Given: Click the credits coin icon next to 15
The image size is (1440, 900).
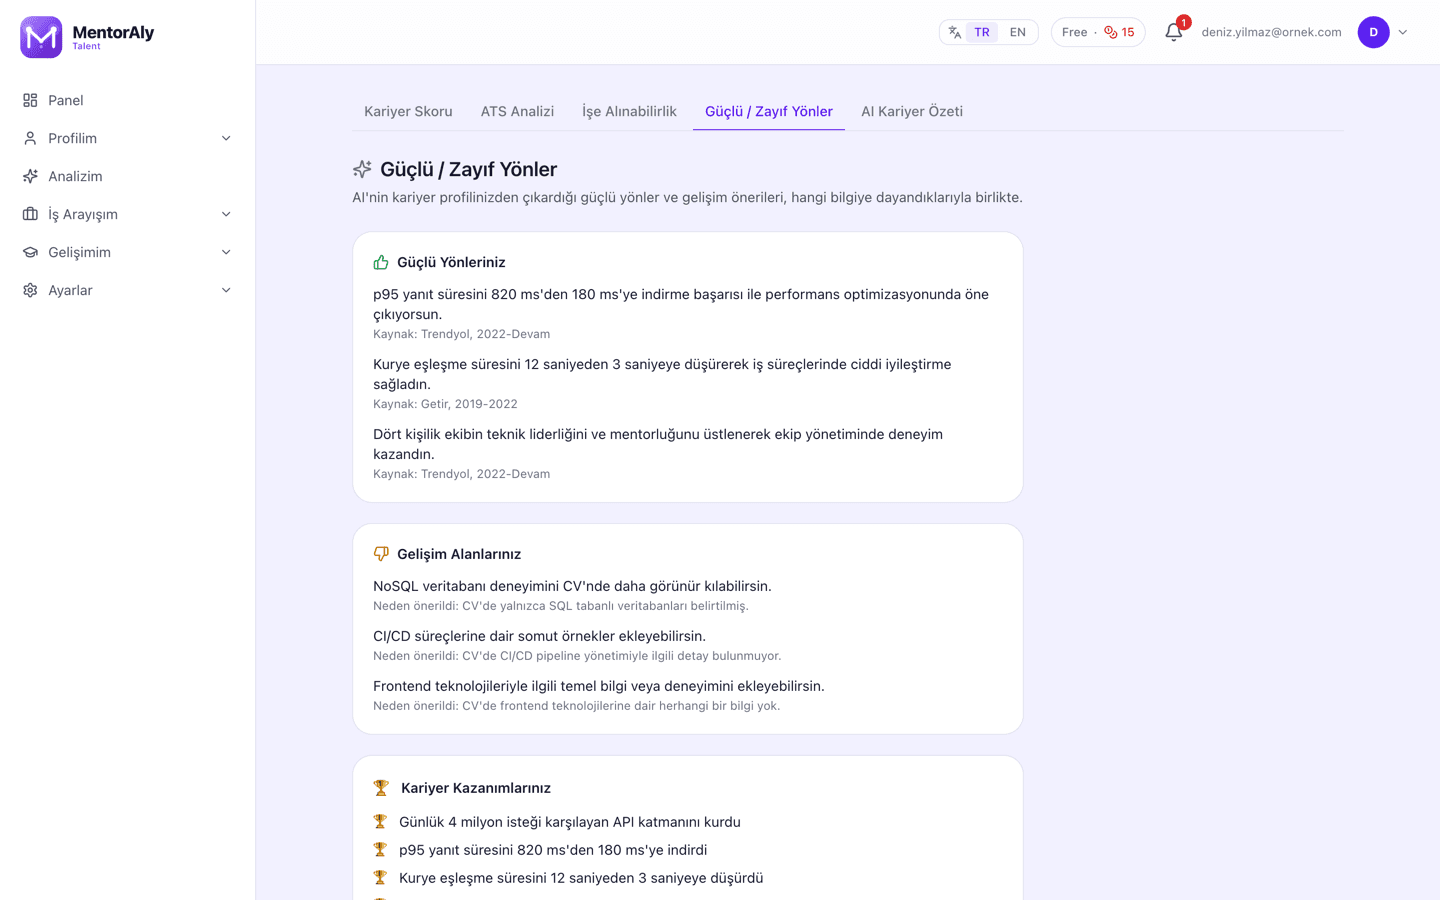Looking at the screenshot, I should pos(1110,32).
